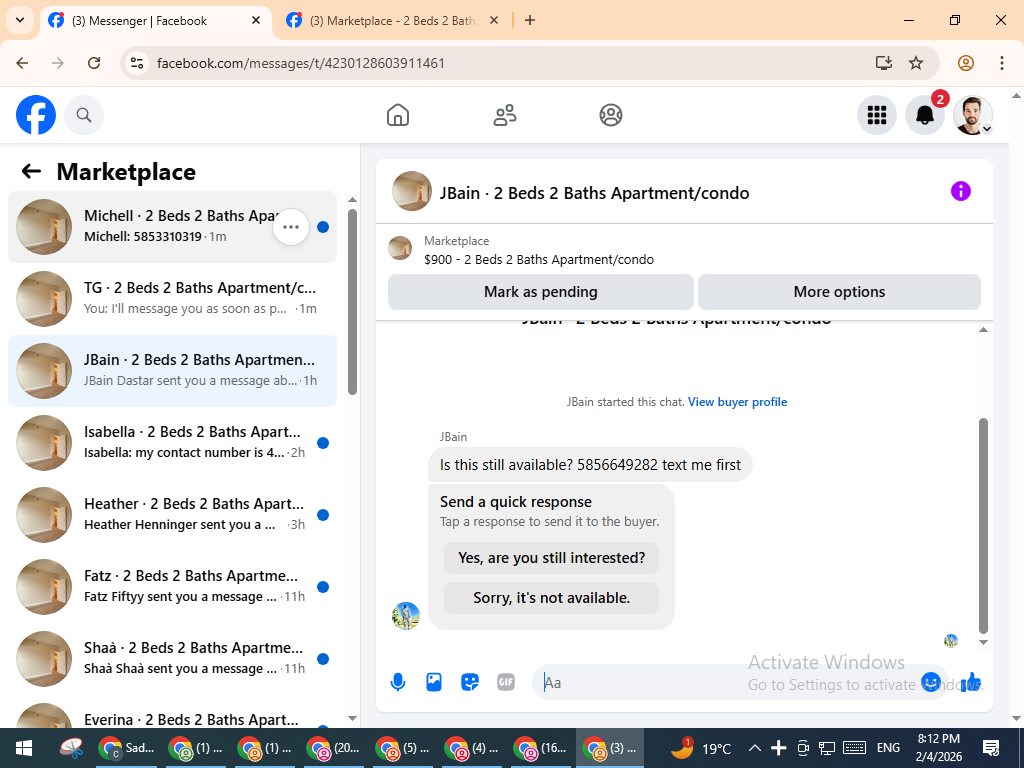View site information icon in address bar
Screen dimensions: 1024x768
tap(136, 63)
